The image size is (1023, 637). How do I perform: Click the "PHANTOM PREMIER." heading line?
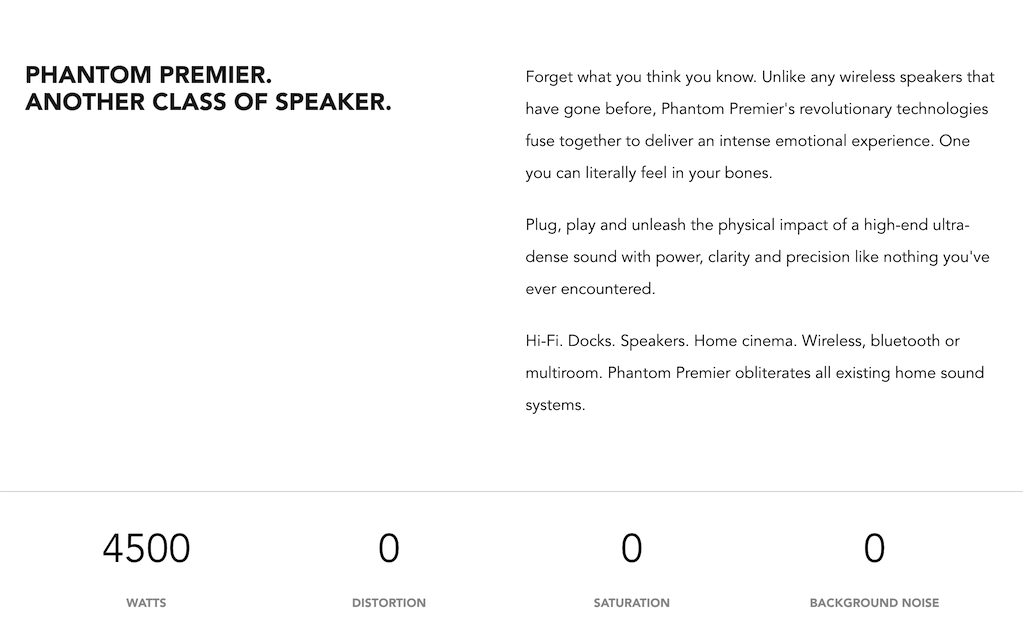click(x=148, y=76)
